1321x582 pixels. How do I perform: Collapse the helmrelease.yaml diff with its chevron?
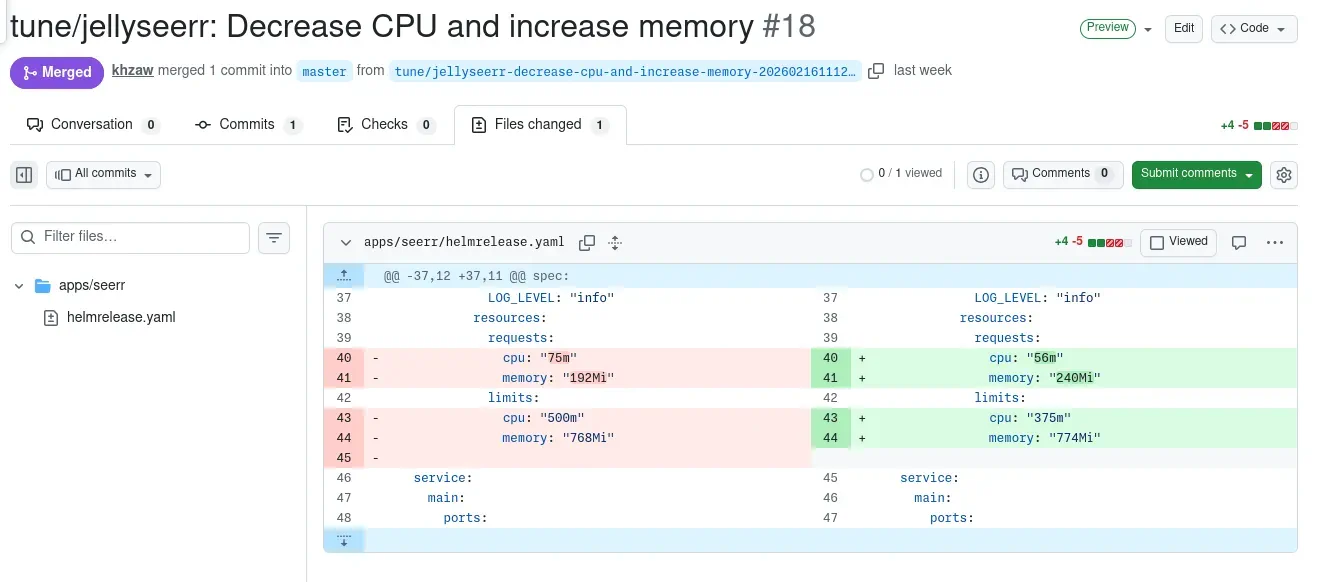click(x=345, y=242)
